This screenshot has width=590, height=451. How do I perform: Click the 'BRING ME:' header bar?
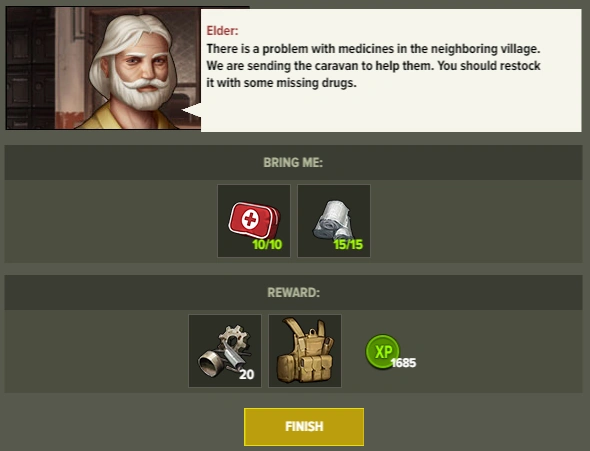coord(293,162)
